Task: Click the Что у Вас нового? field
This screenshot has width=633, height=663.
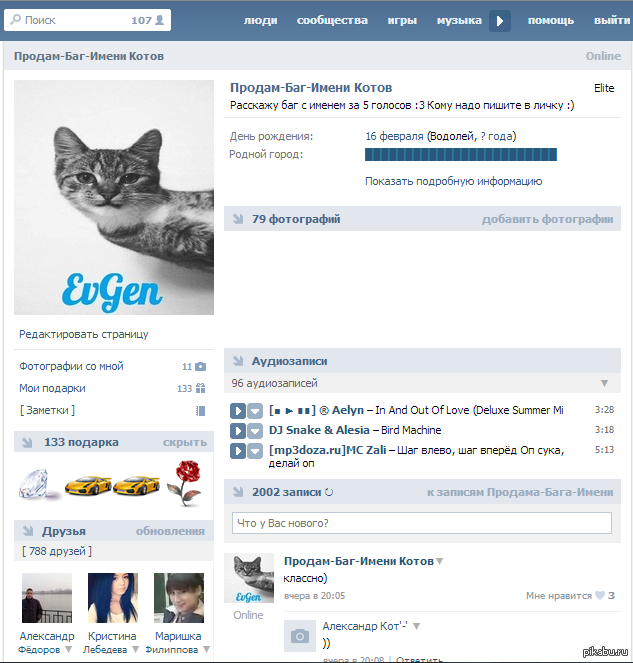Action: click(422, 523)
